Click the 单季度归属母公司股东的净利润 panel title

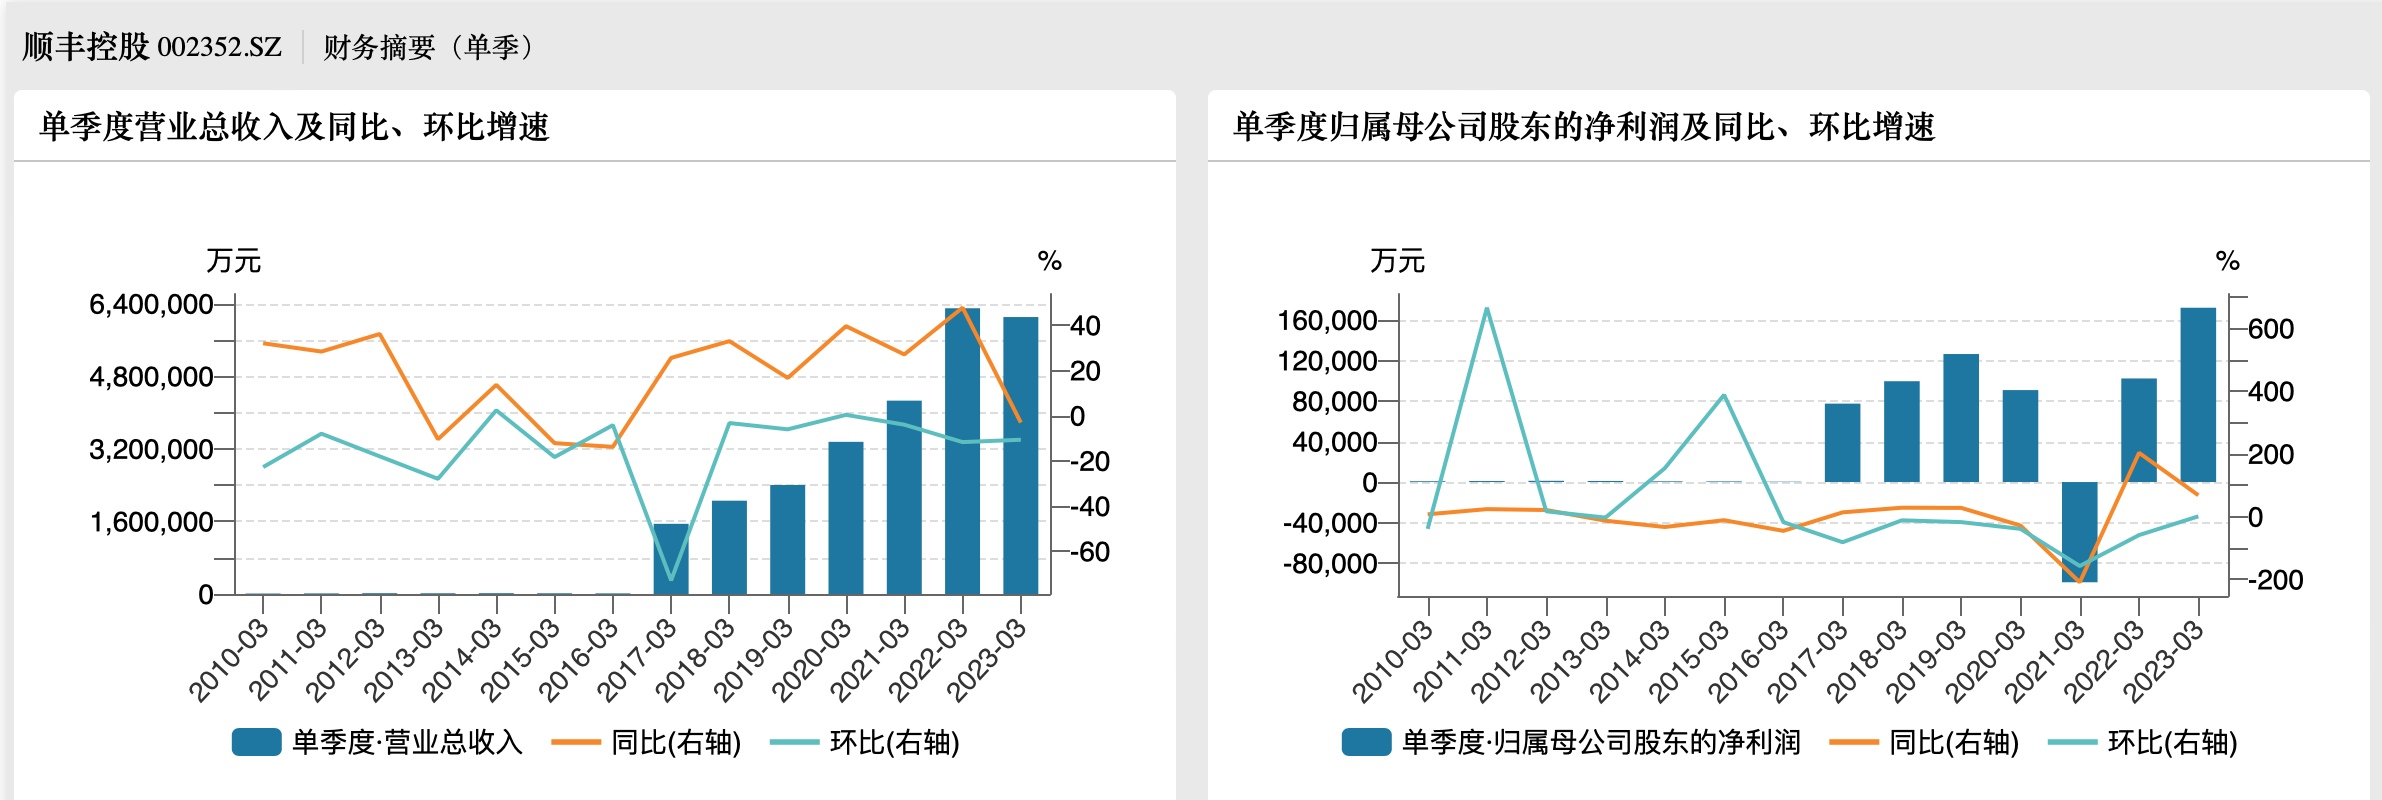pyautogui.click(x=1584, y=127)
